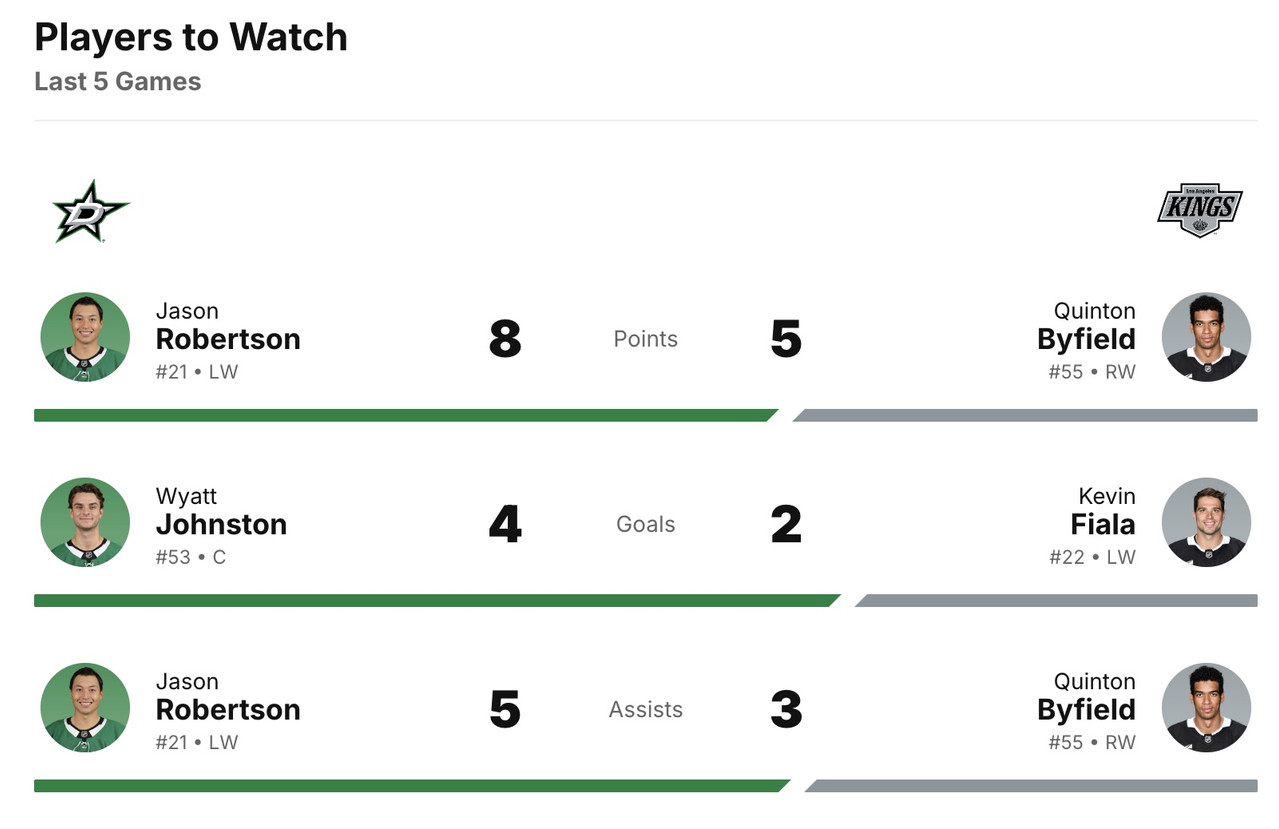The width and height of the screenshot is (1279, 829).
Task: Click Wyatt Johnston's player photo
Action: [x=85, y=522]
